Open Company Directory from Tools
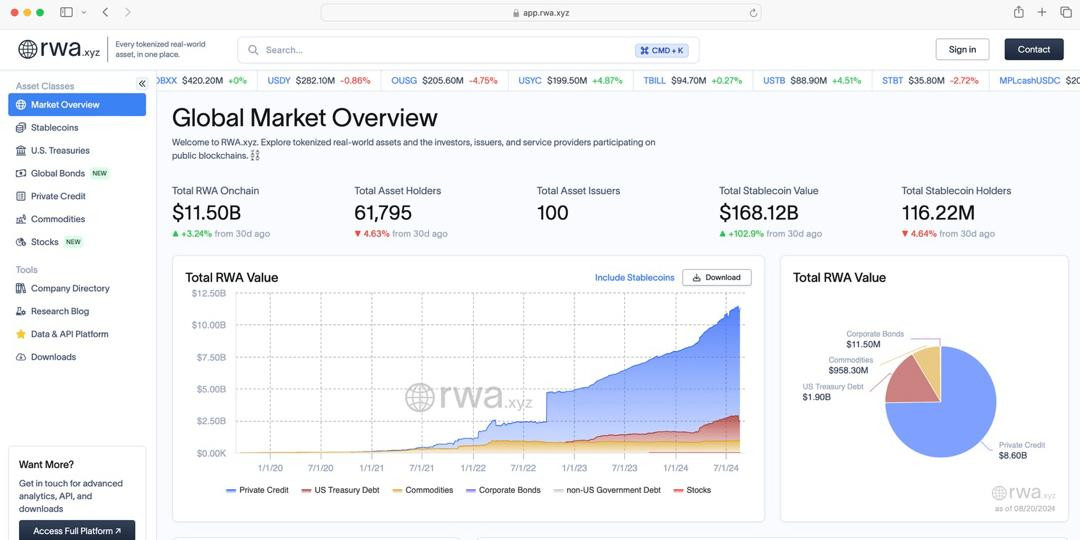 tap(69, 288)
